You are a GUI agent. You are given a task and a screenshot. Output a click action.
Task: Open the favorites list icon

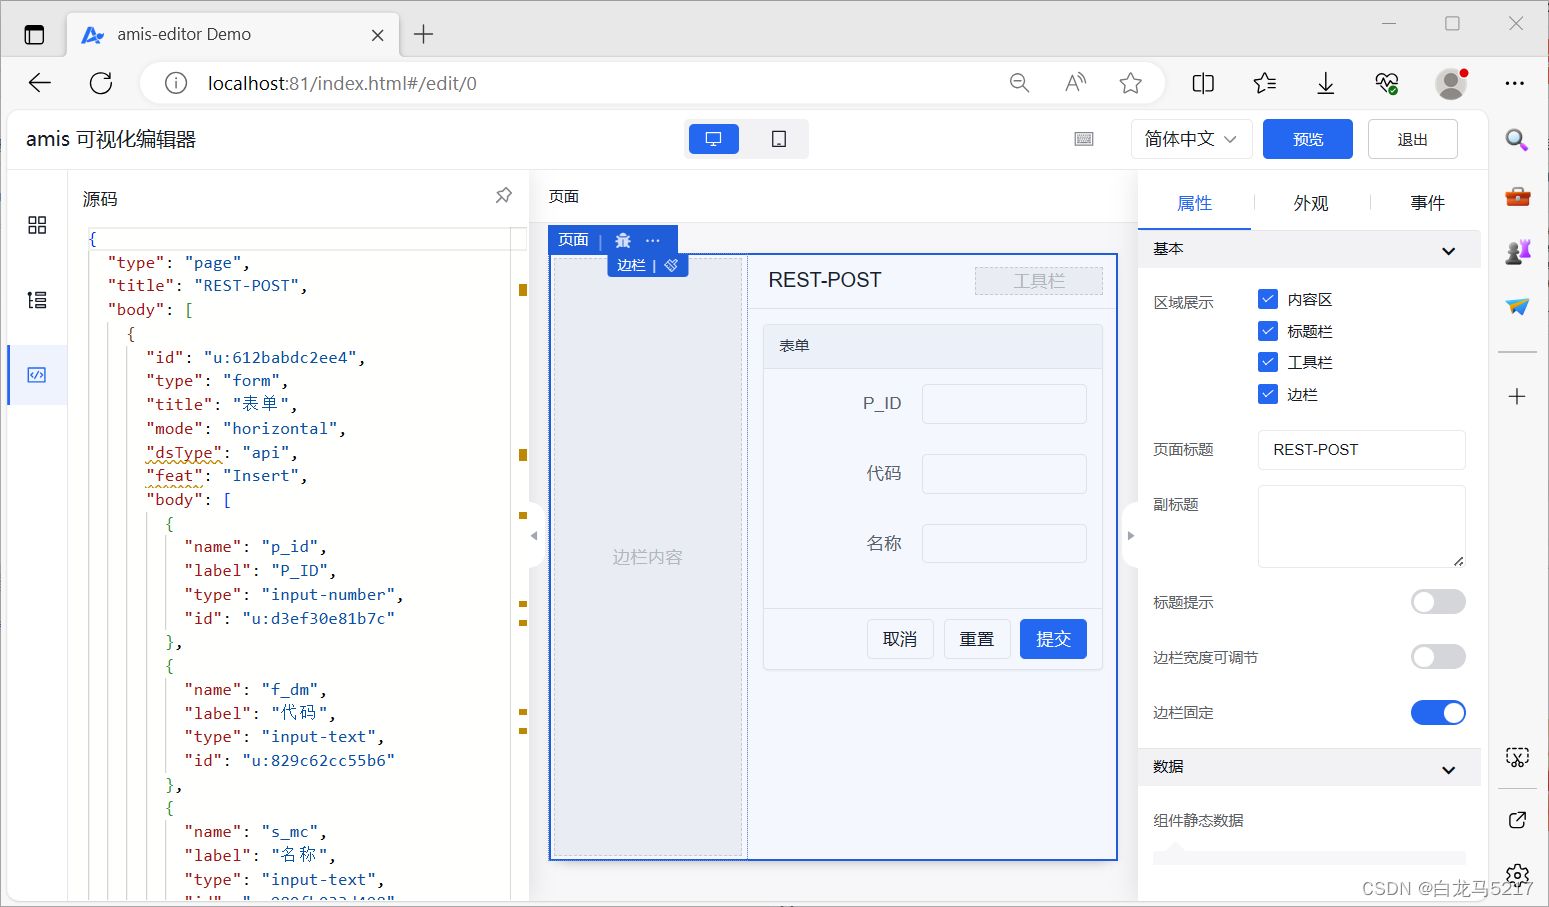tap(1265, 83)
